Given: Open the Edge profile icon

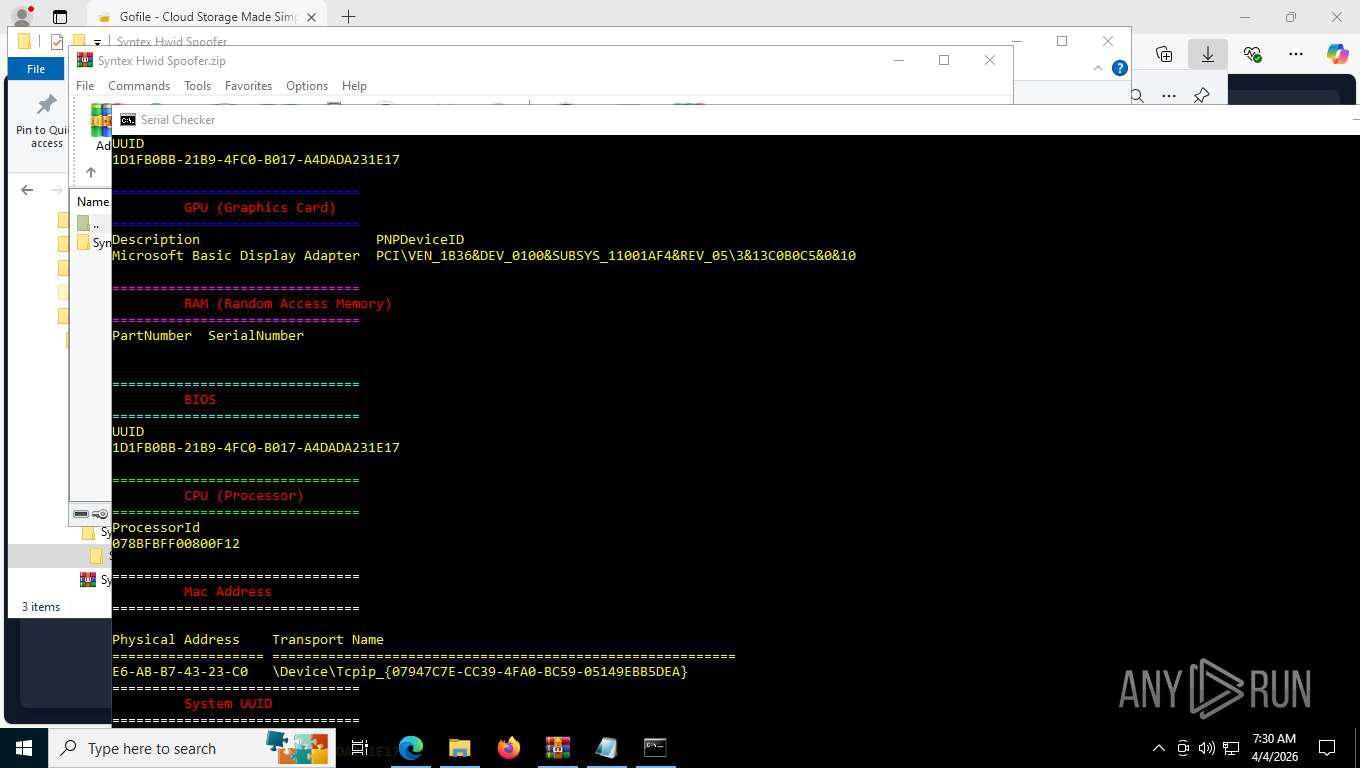Looking at the screenshot, I should click(x=21, y=17).
